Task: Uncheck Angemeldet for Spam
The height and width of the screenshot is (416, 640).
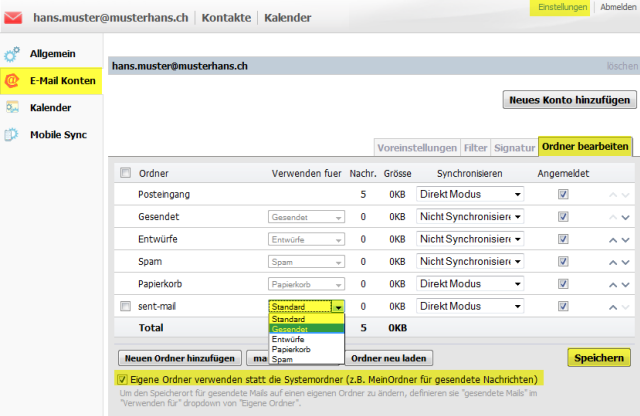Action: click(x=563, y=261)
